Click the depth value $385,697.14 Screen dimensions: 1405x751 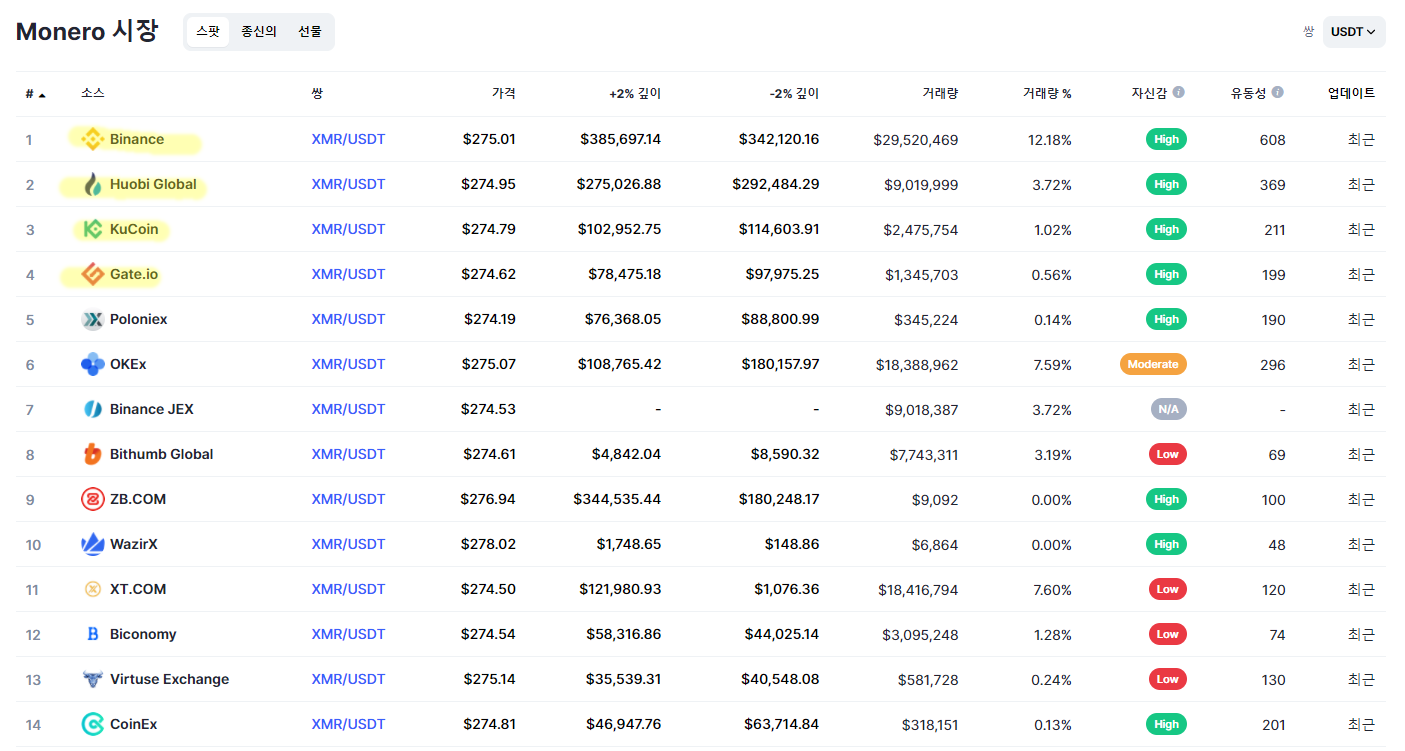620,139
